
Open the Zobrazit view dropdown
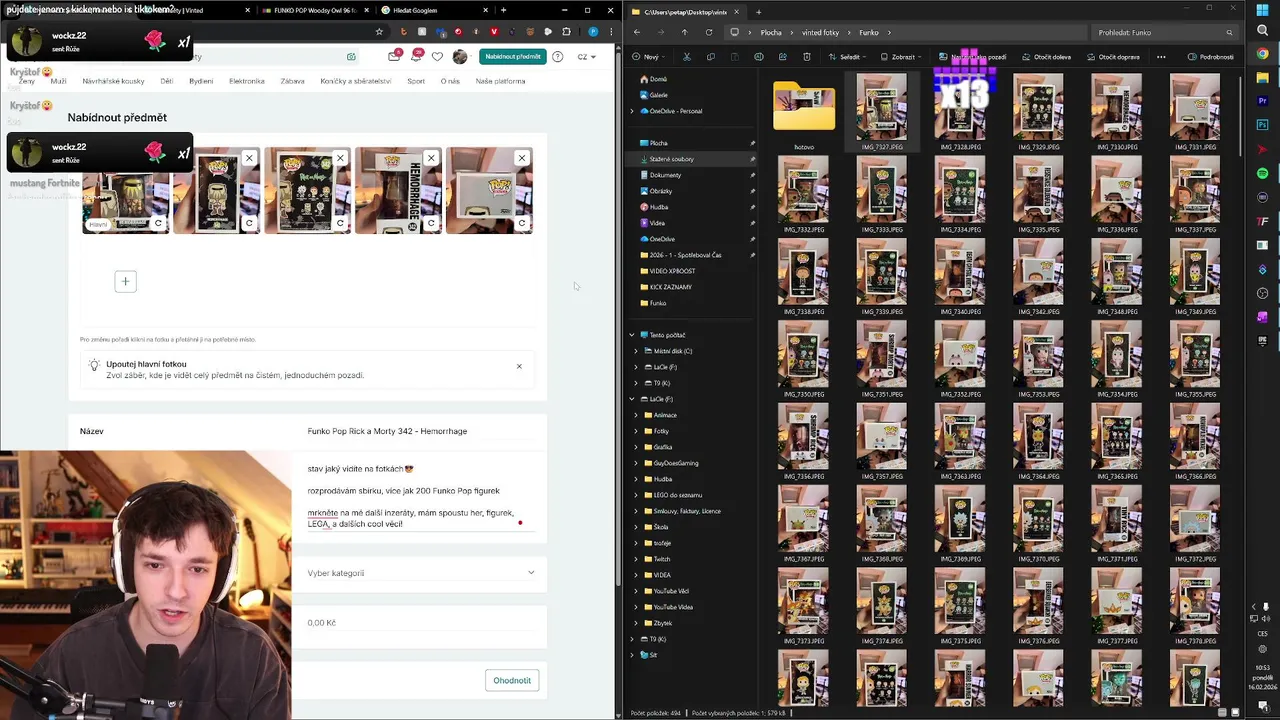(903, 57)
